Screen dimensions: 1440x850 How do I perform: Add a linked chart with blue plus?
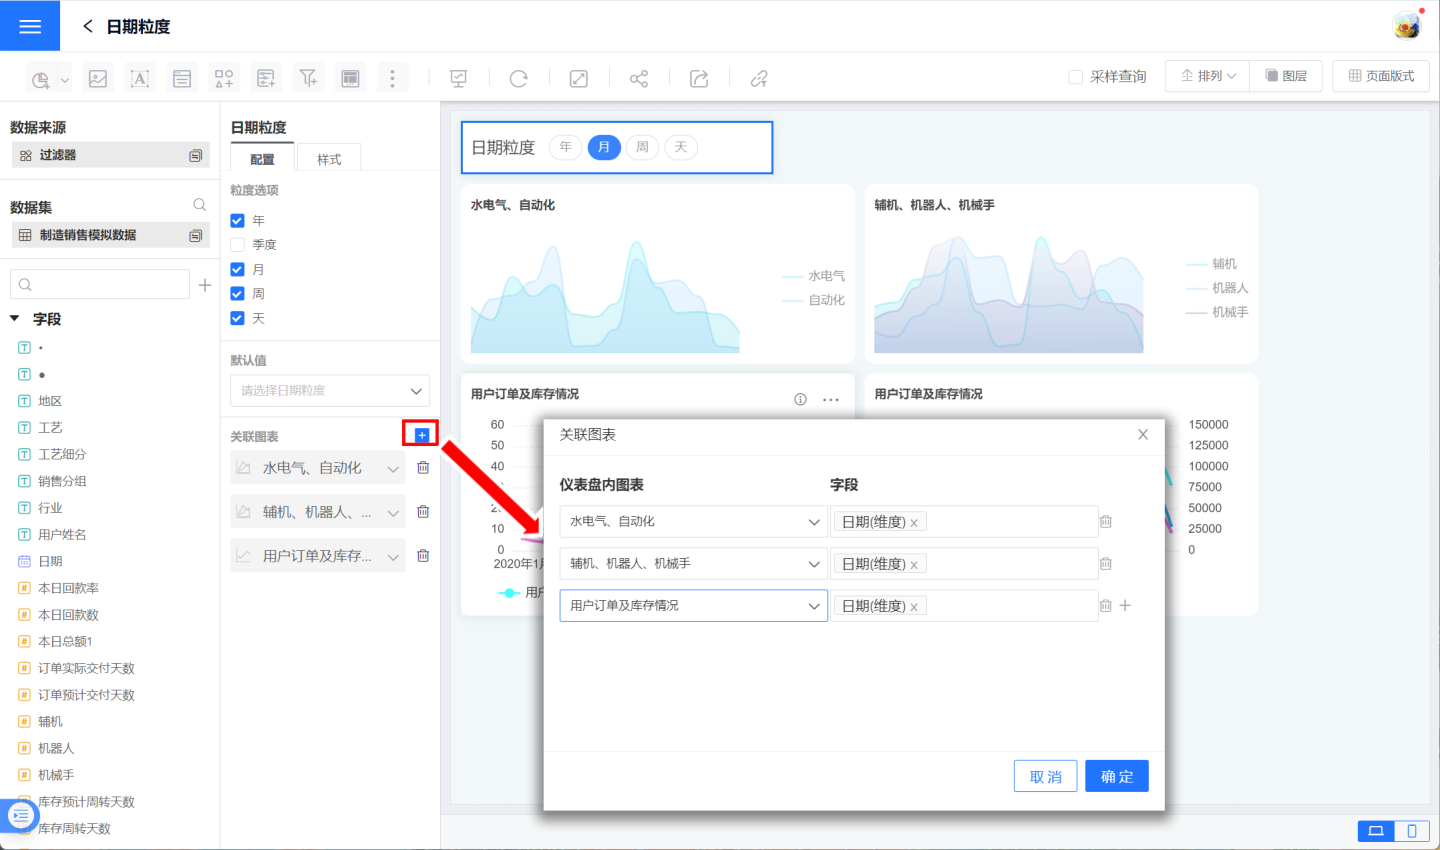coord(421,435)
